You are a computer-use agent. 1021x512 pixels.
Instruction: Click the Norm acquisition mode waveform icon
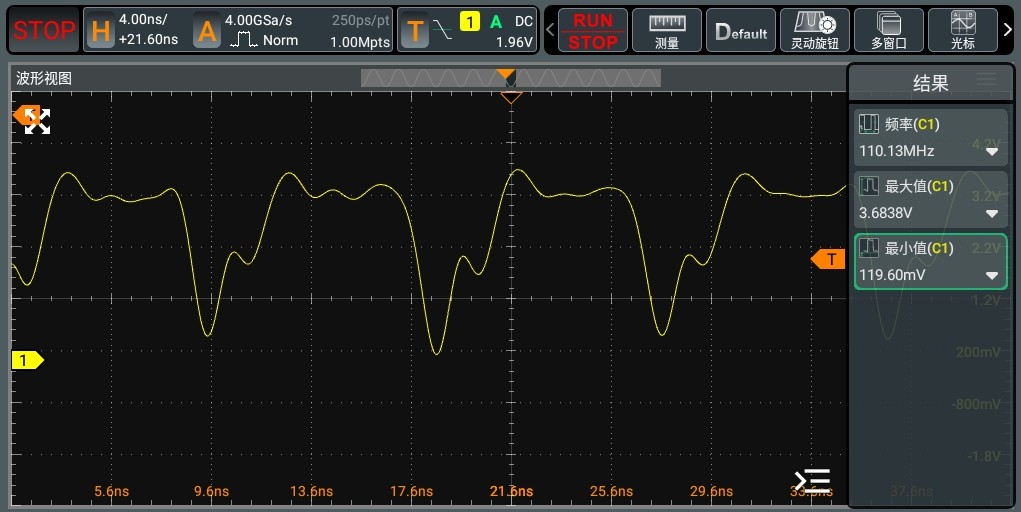click(x=243, y=40)
